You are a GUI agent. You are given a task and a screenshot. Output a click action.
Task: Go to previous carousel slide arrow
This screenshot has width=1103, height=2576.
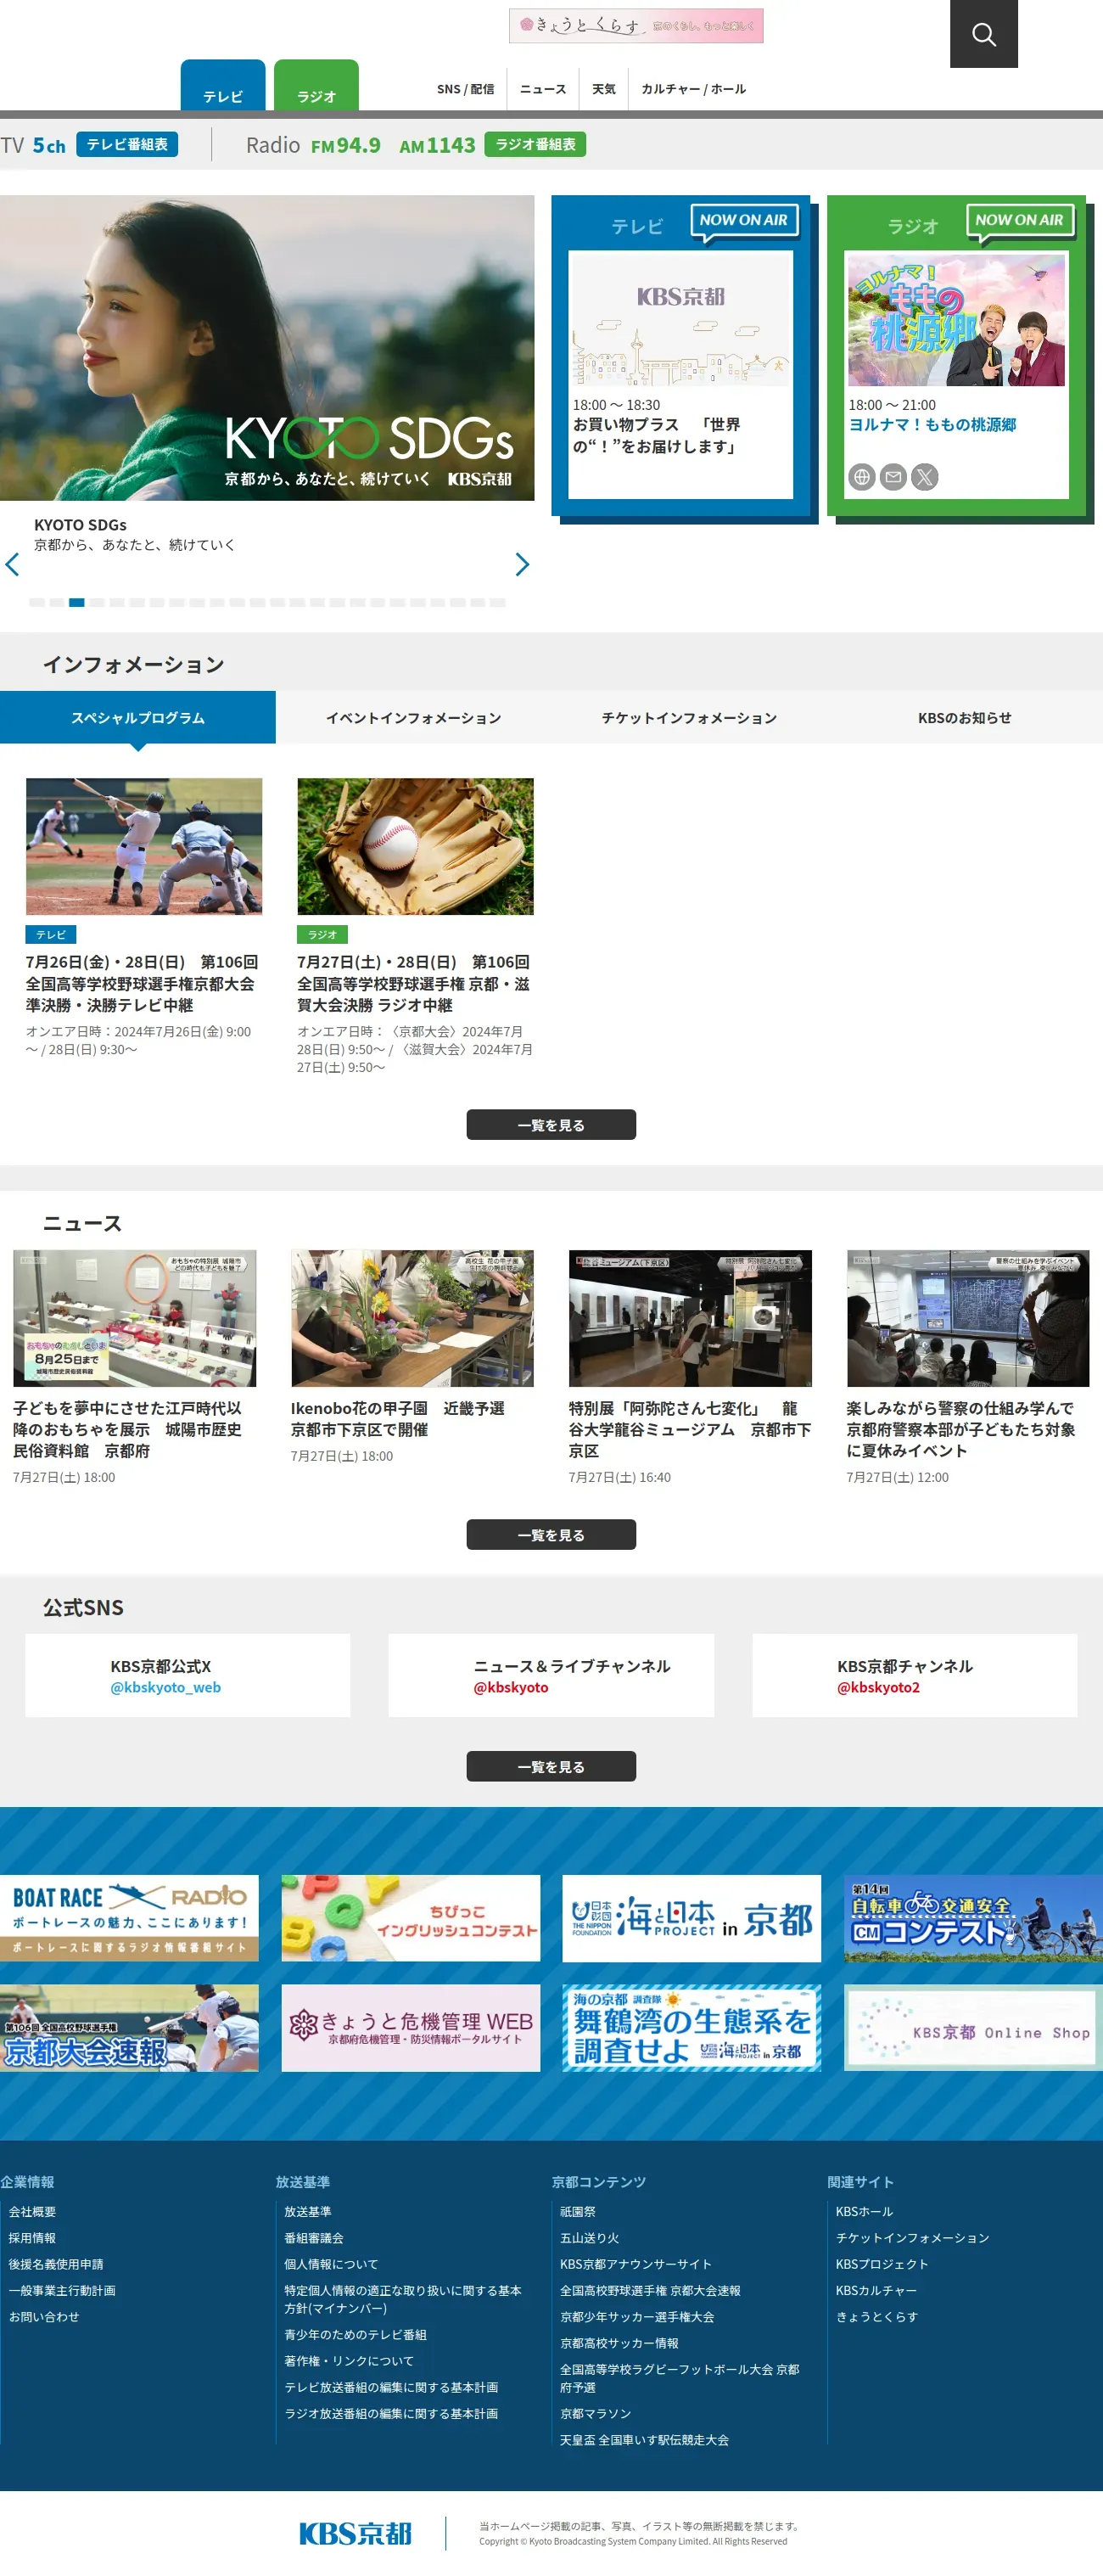[x=13, y=565]
